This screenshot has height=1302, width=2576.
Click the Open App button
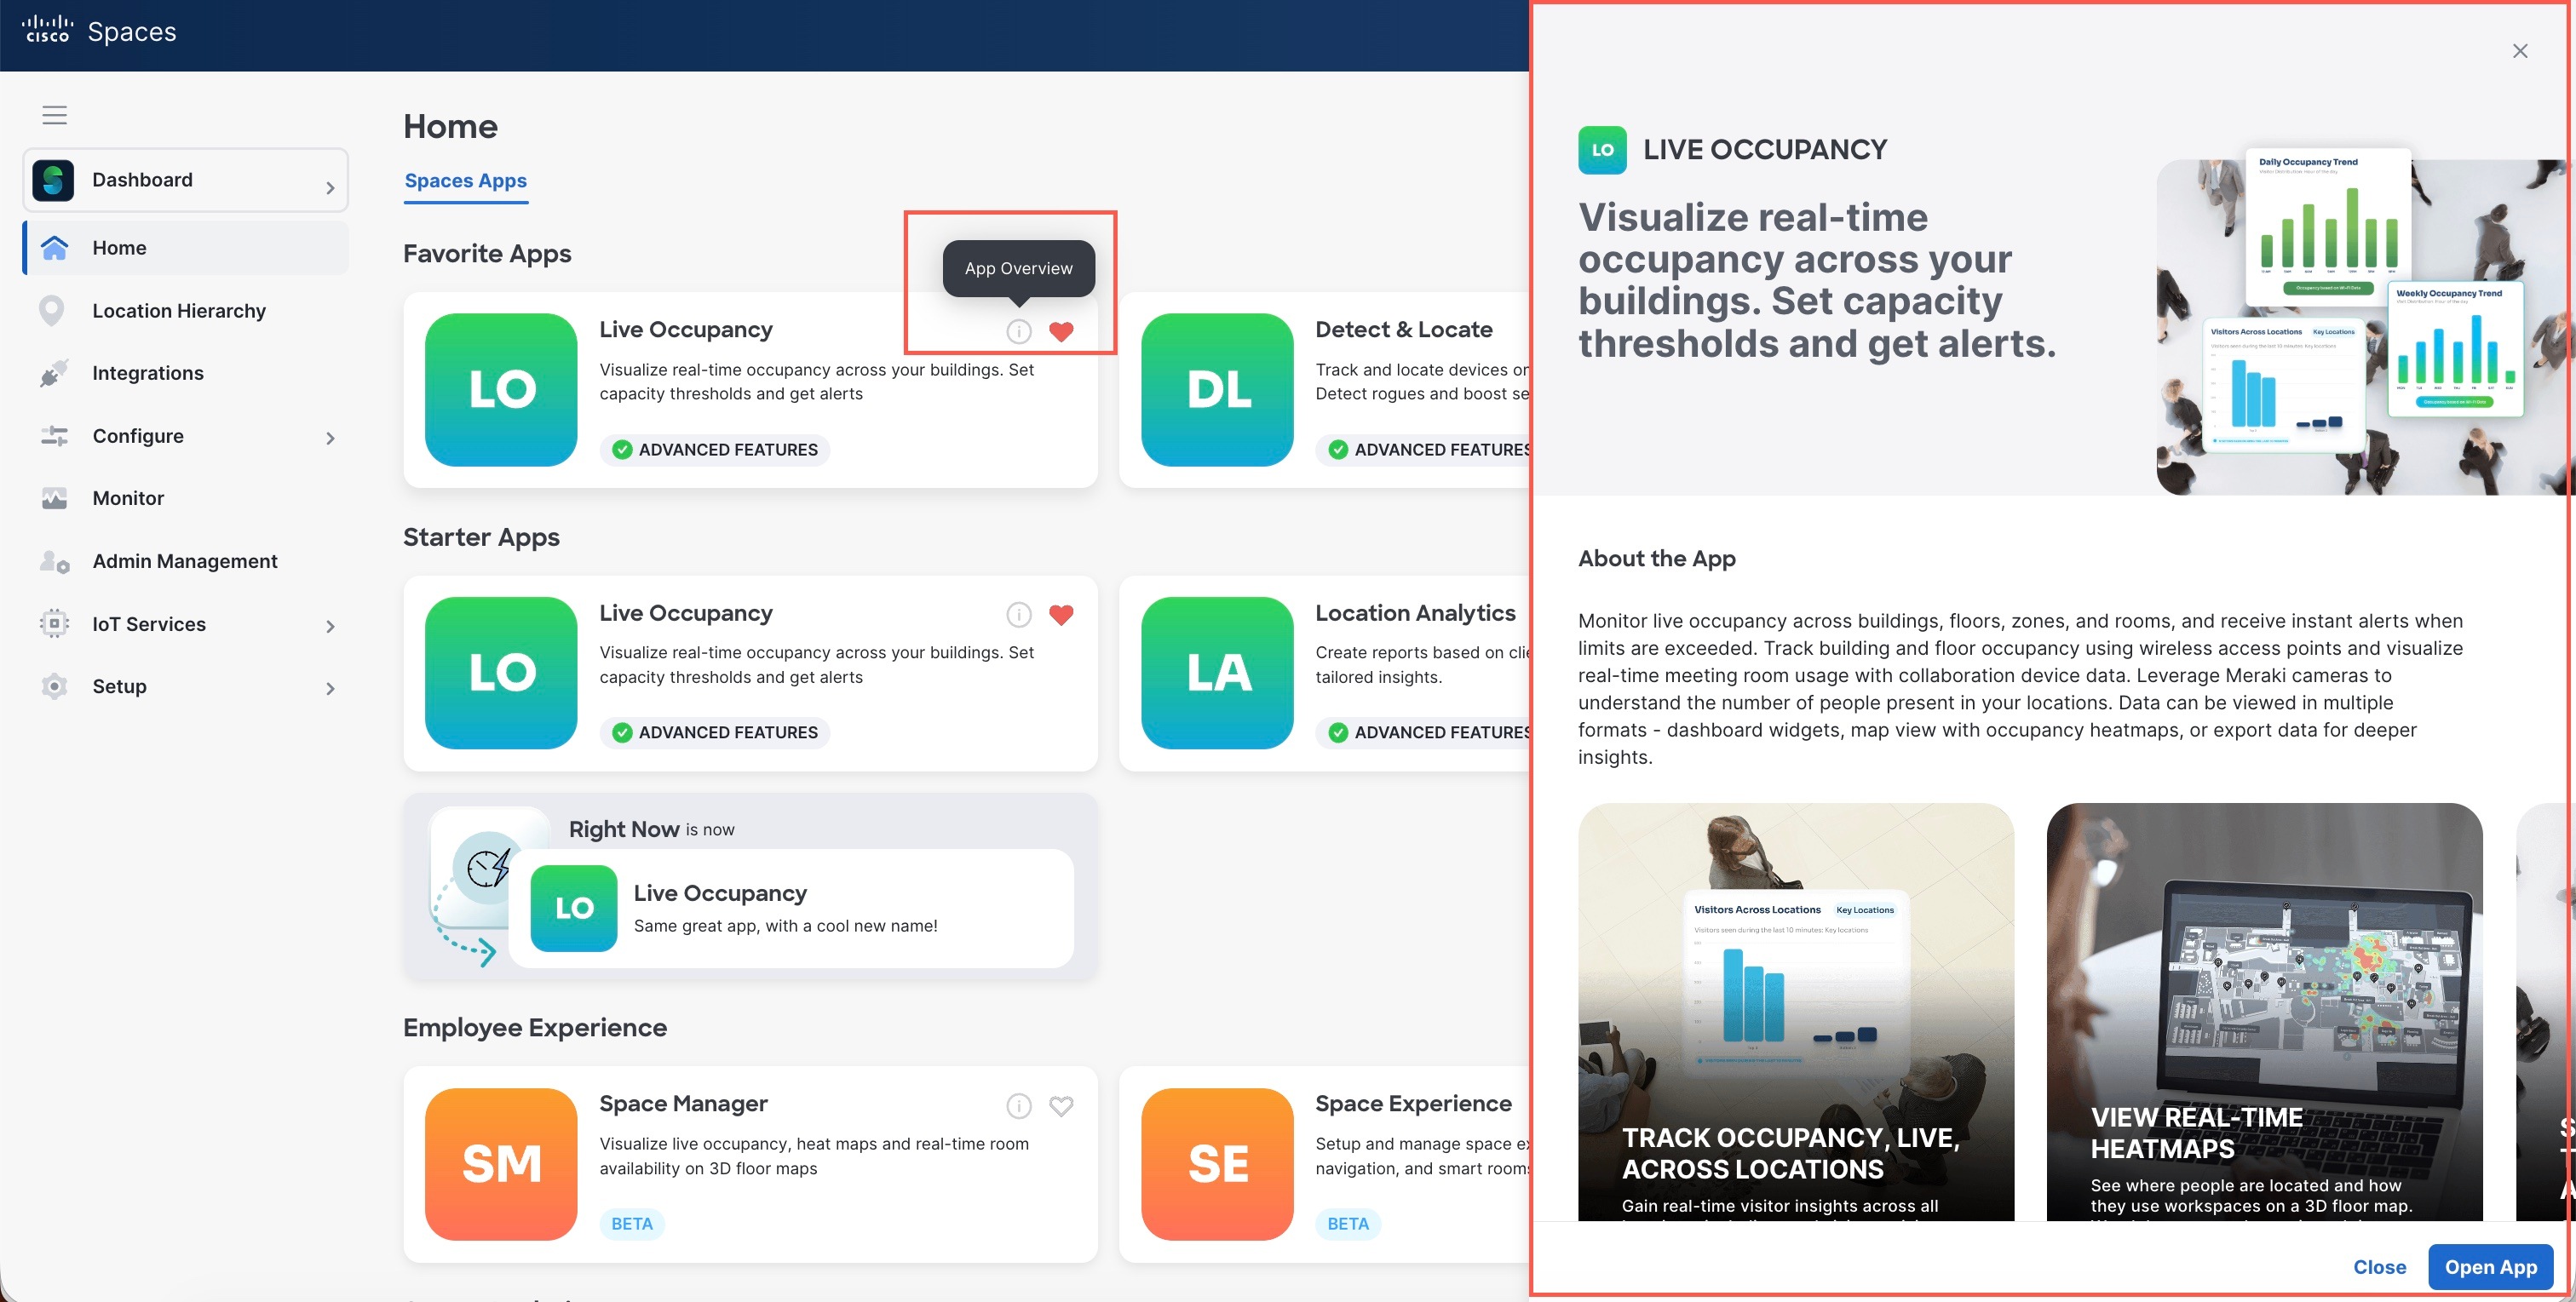pos(2489,1266)
